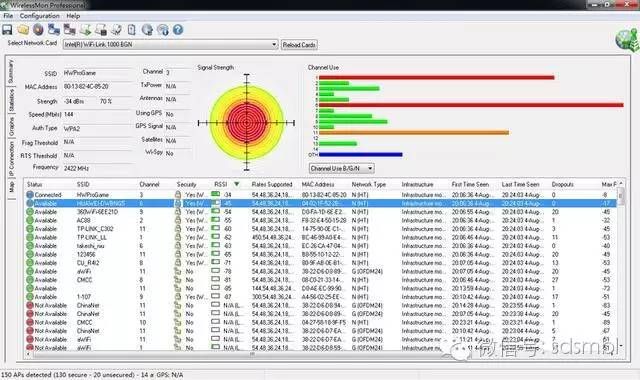Click the green status icon in the 1-107 row
The image size is (640, 380).
pos(30,297)
